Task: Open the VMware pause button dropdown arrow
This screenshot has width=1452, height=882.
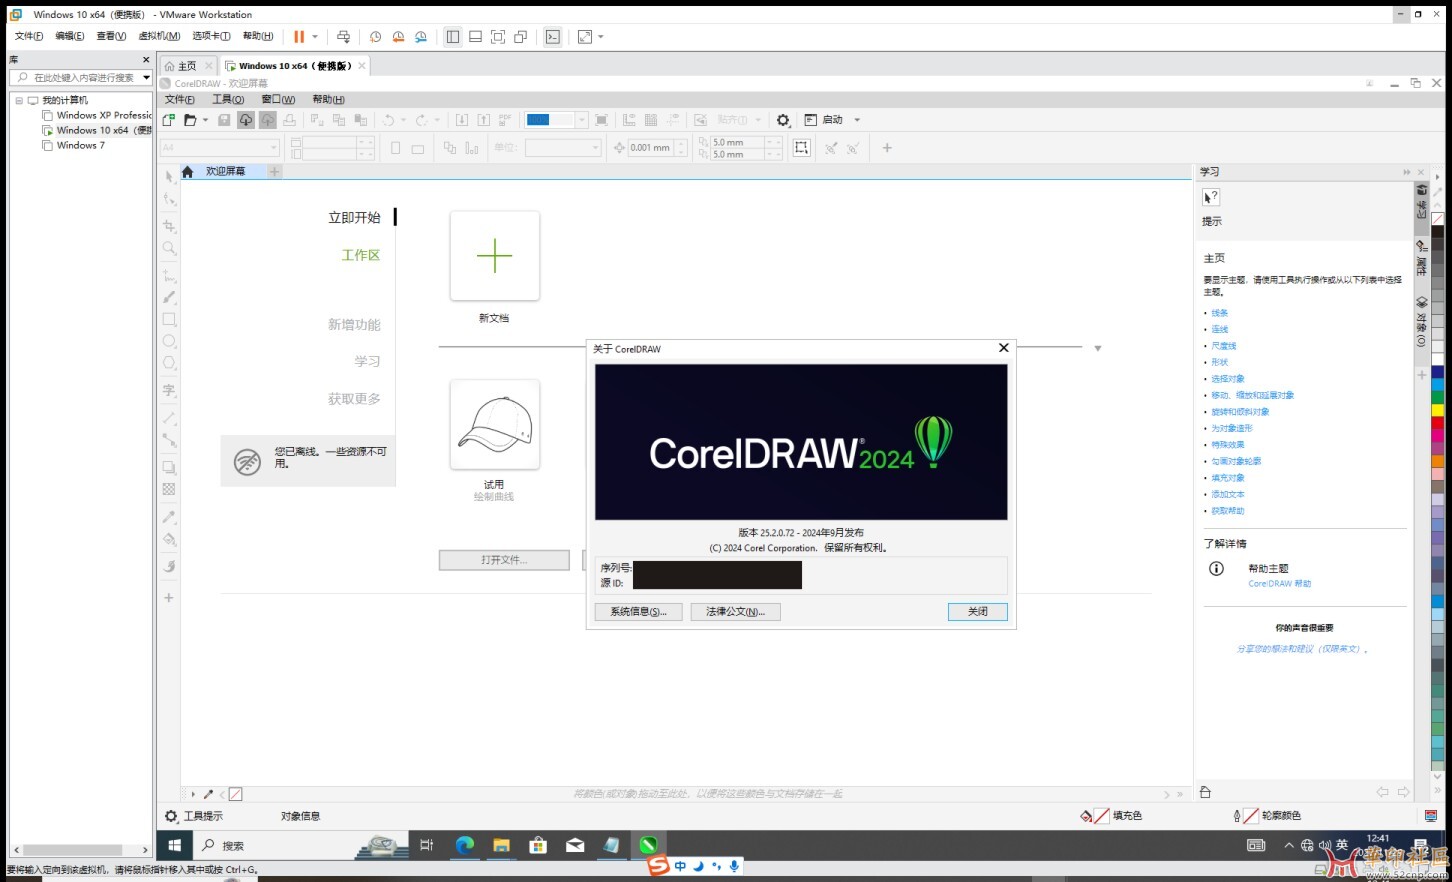Action: click(315, 37)
